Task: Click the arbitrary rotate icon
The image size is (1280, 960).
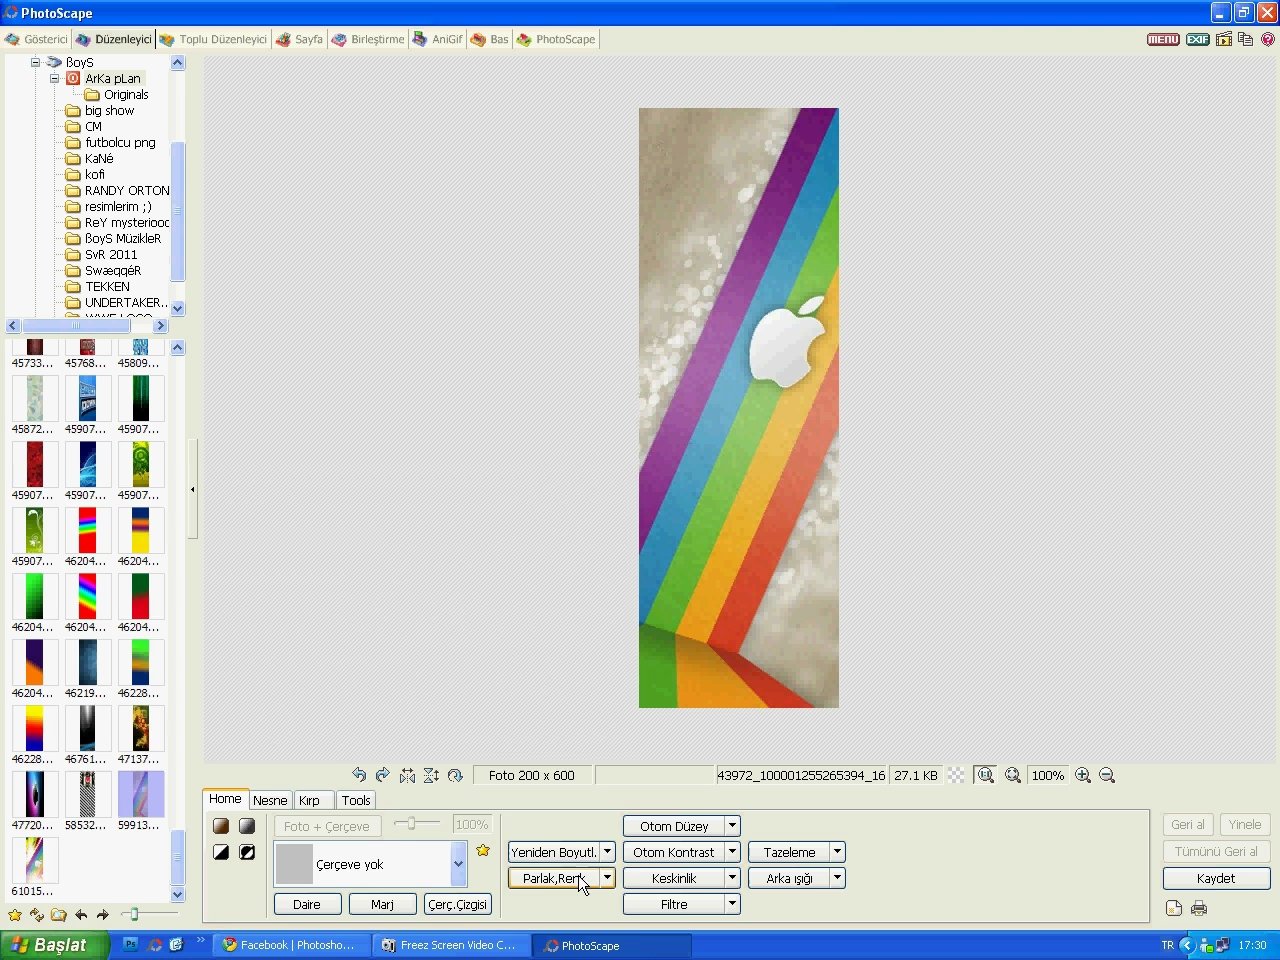Action: (455, 775)
